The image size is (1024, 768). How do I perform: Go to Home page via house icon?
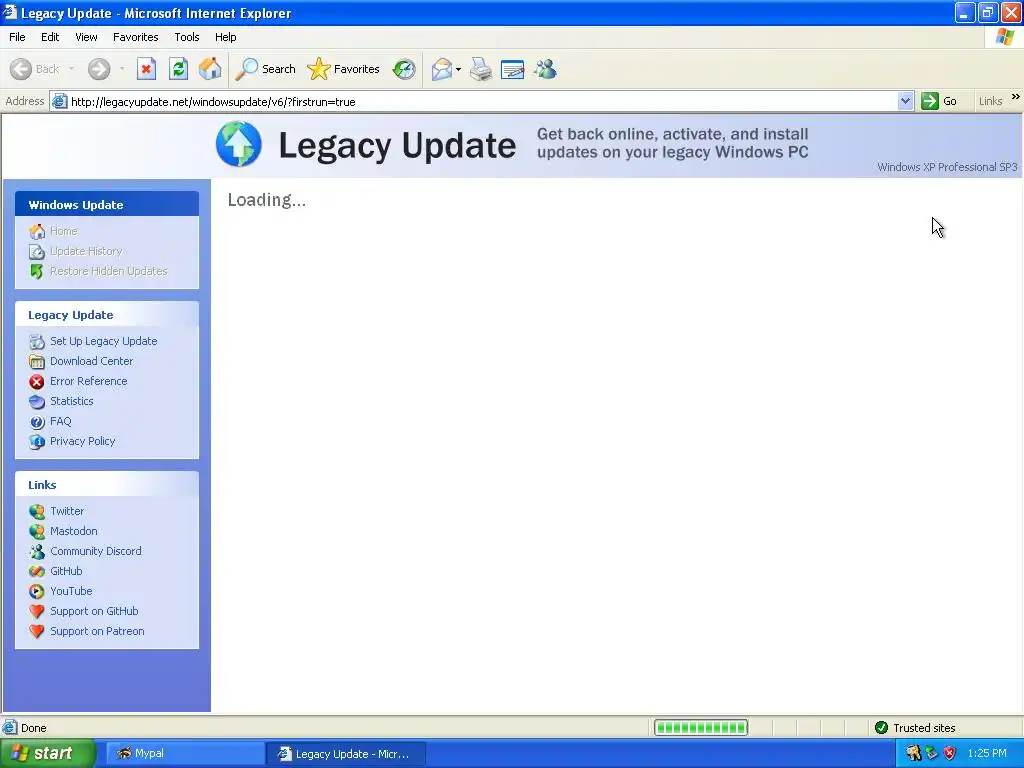210,69
